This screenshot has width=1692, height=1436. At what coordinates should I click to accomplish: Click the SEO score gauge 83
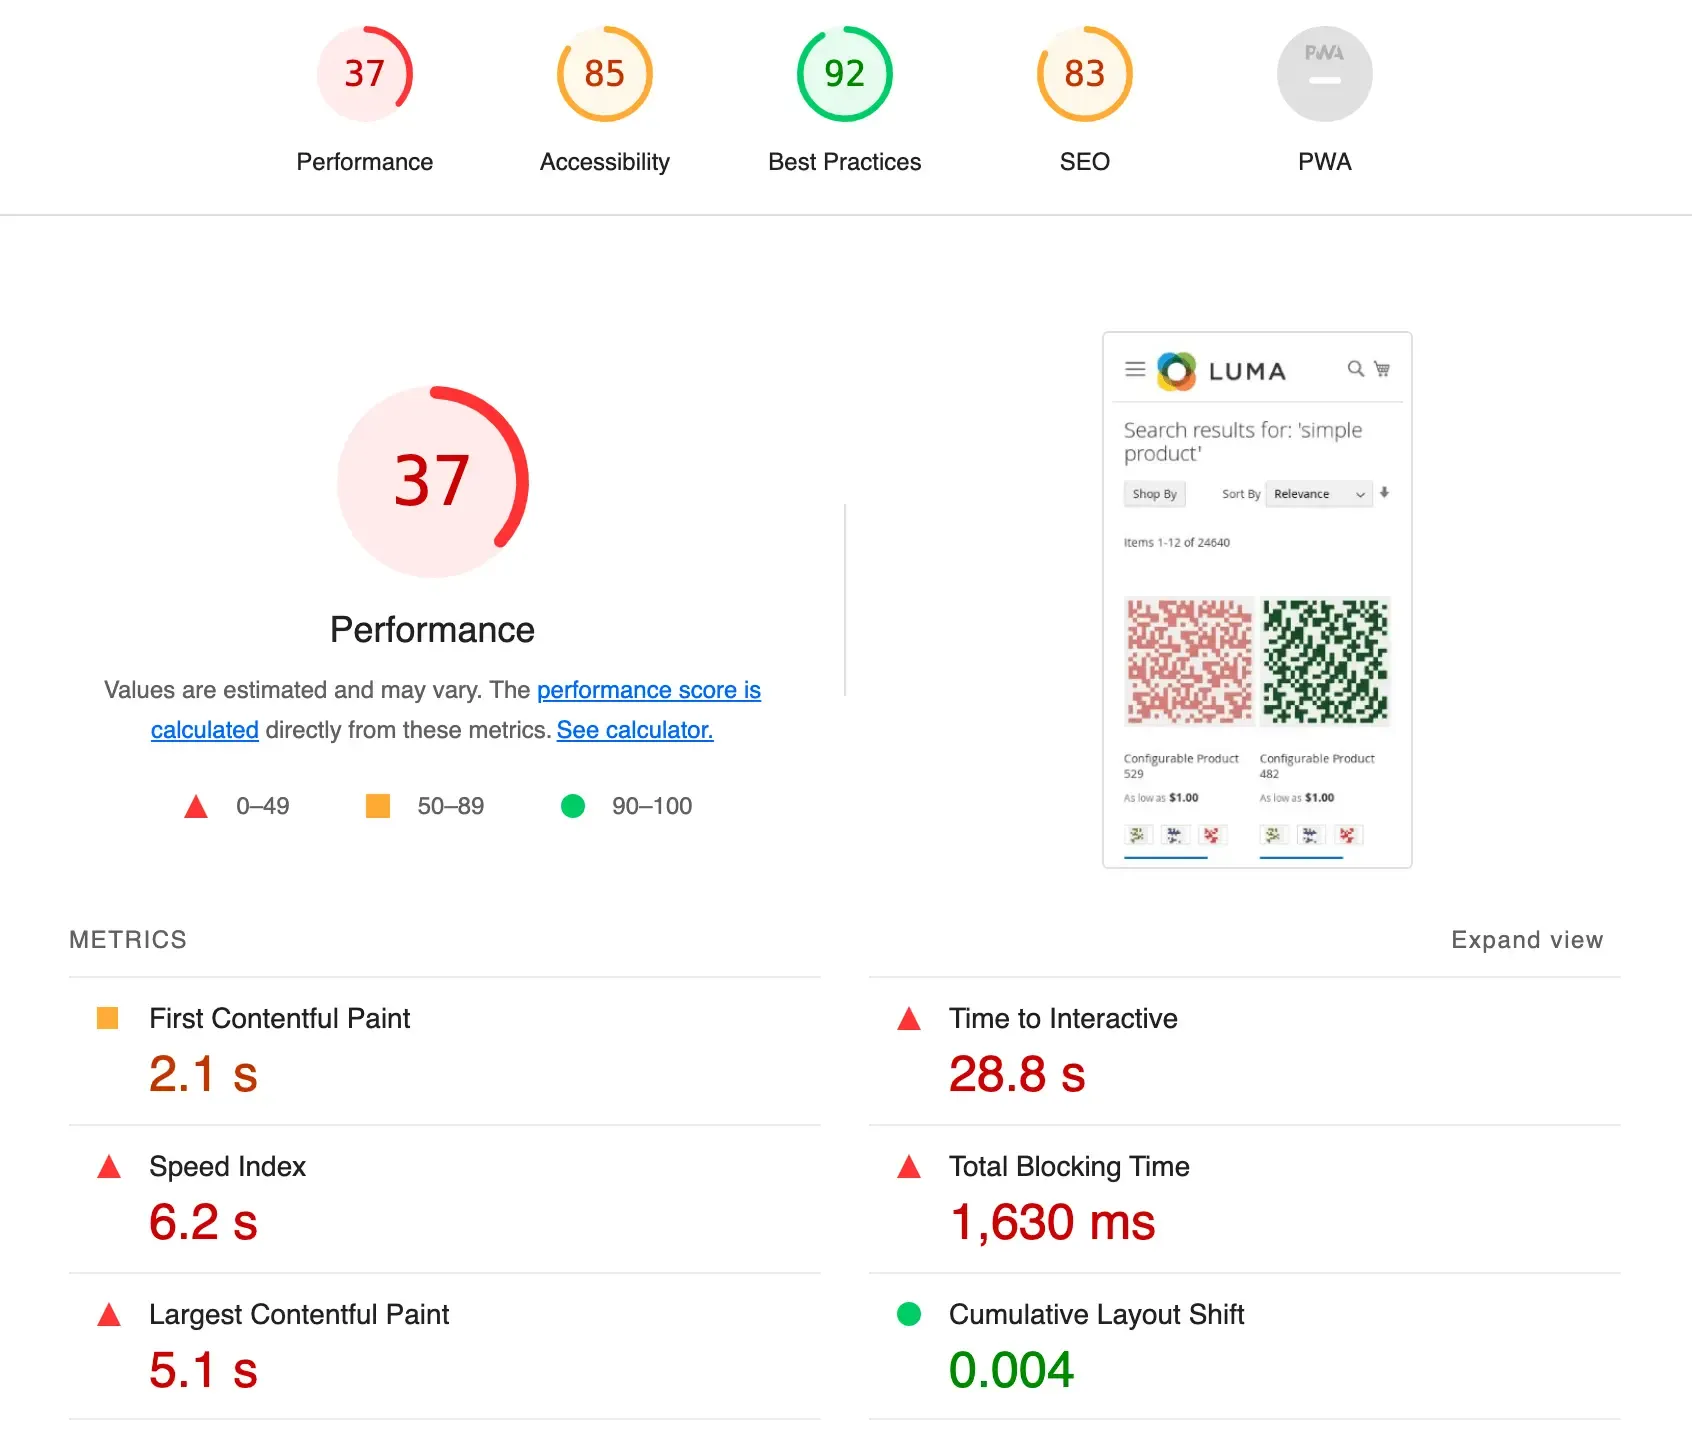point(1084,74)
